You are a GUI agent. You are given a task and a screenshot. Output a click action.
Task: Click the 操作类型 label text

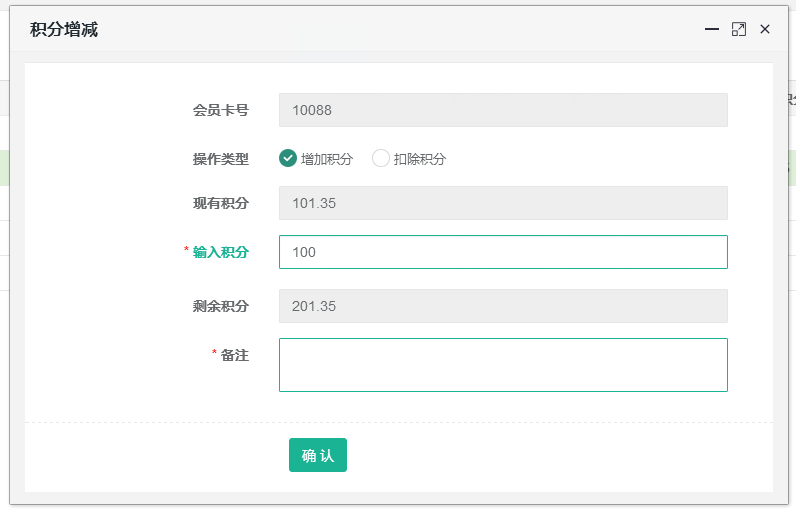220,158
